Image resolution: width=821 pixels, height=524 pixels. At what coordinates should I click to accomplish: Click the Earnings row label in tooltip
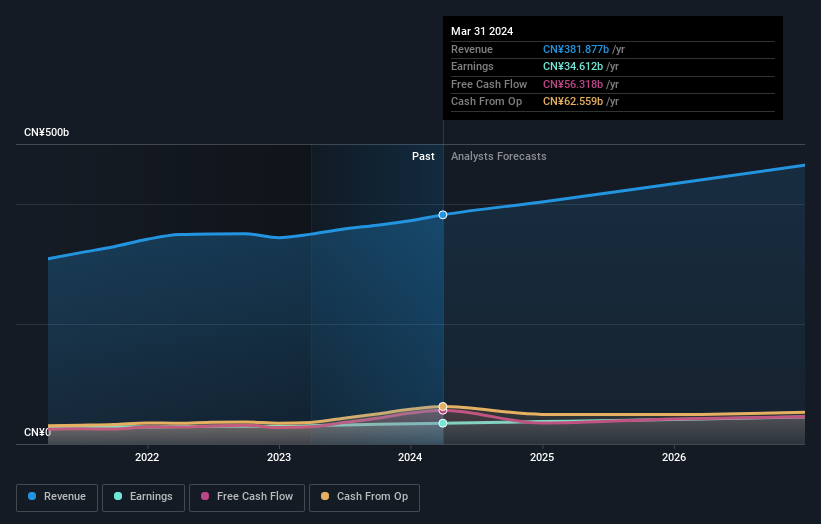(x=472, y=66)
